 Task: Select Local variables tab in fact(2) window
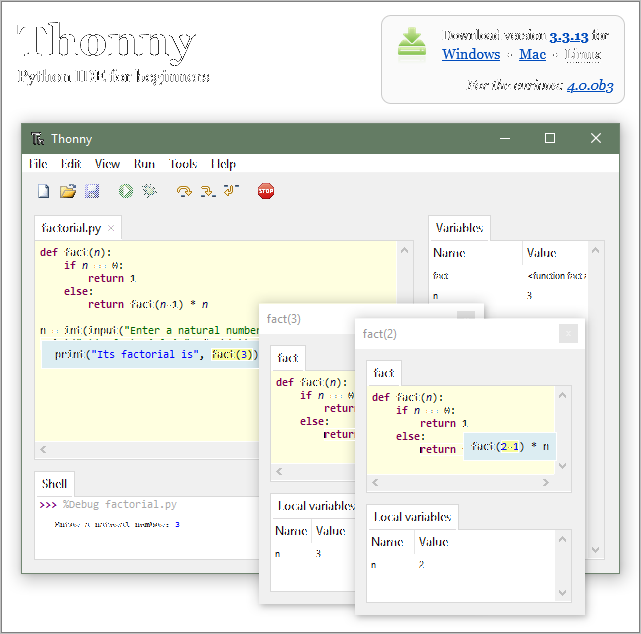pos(412,517)
